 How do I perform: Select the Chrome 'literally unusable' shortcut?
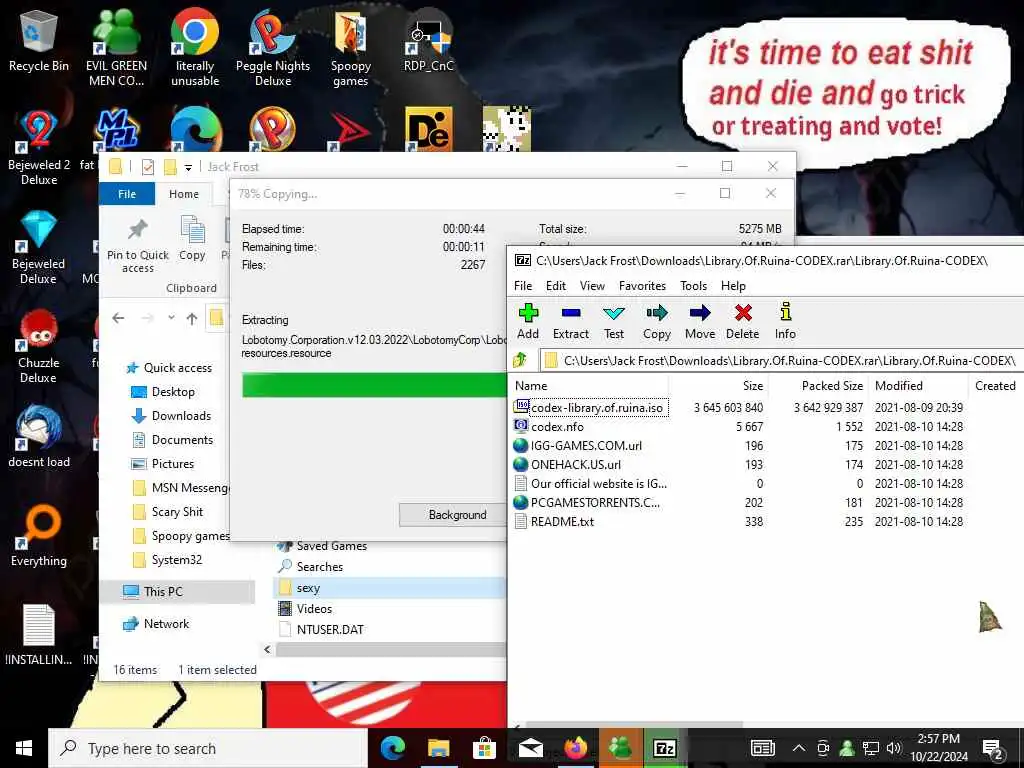[195, 47]
